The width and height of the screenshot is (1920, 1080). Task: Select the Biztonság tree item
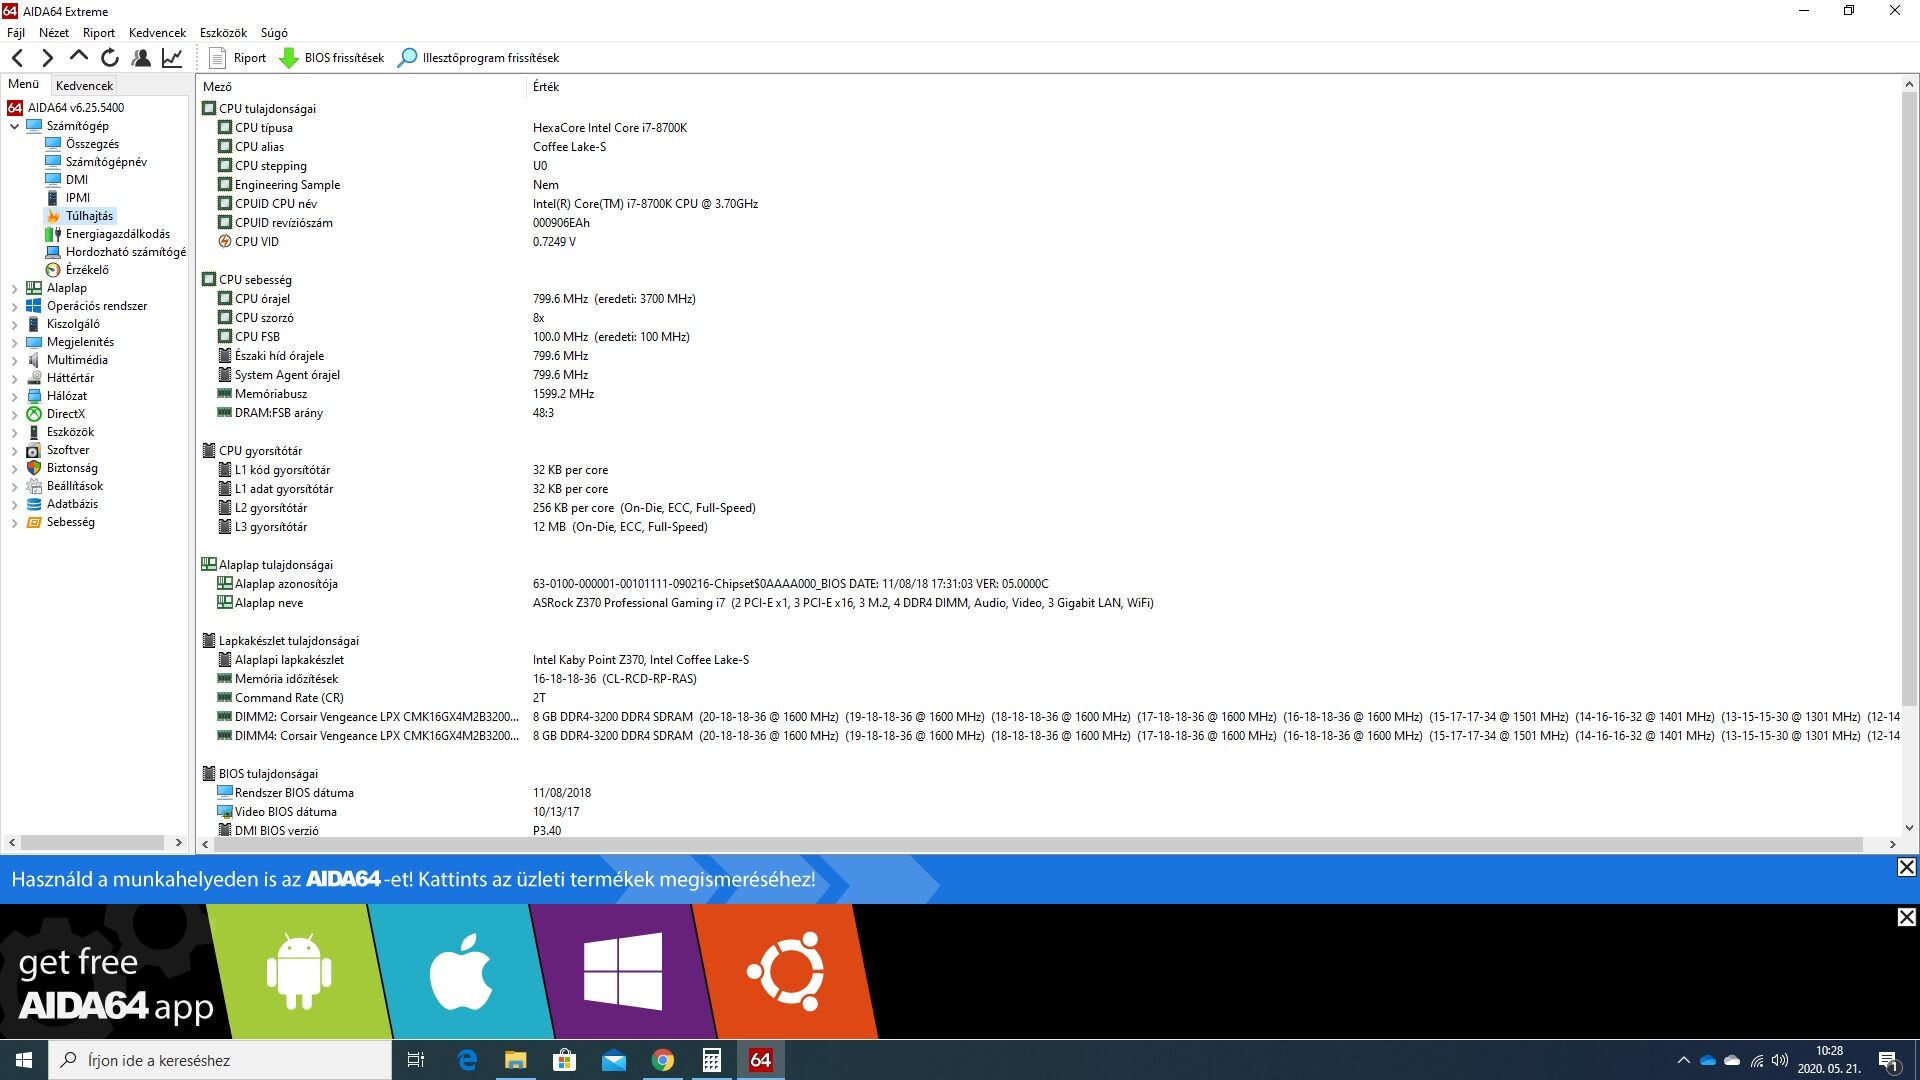pos(72,468)
